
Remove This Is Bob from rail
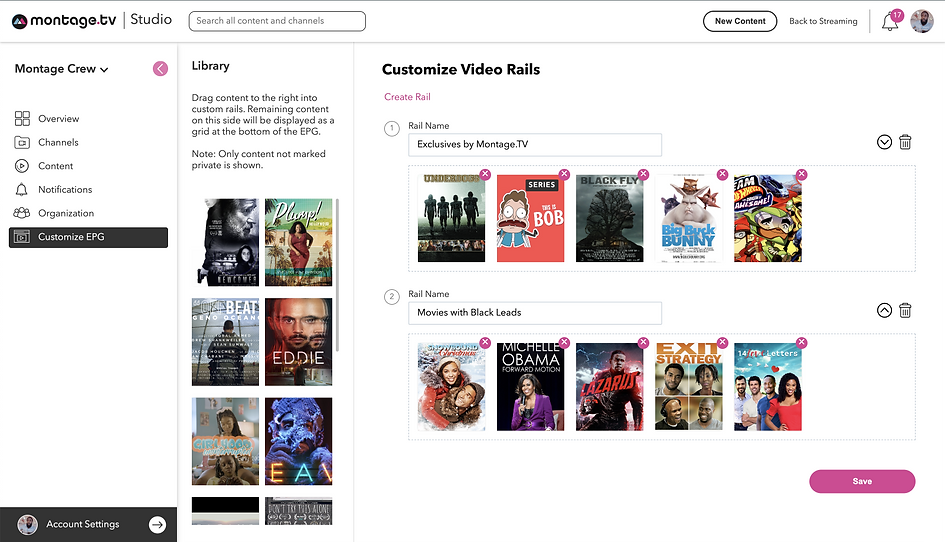click(x=564, y=174)
